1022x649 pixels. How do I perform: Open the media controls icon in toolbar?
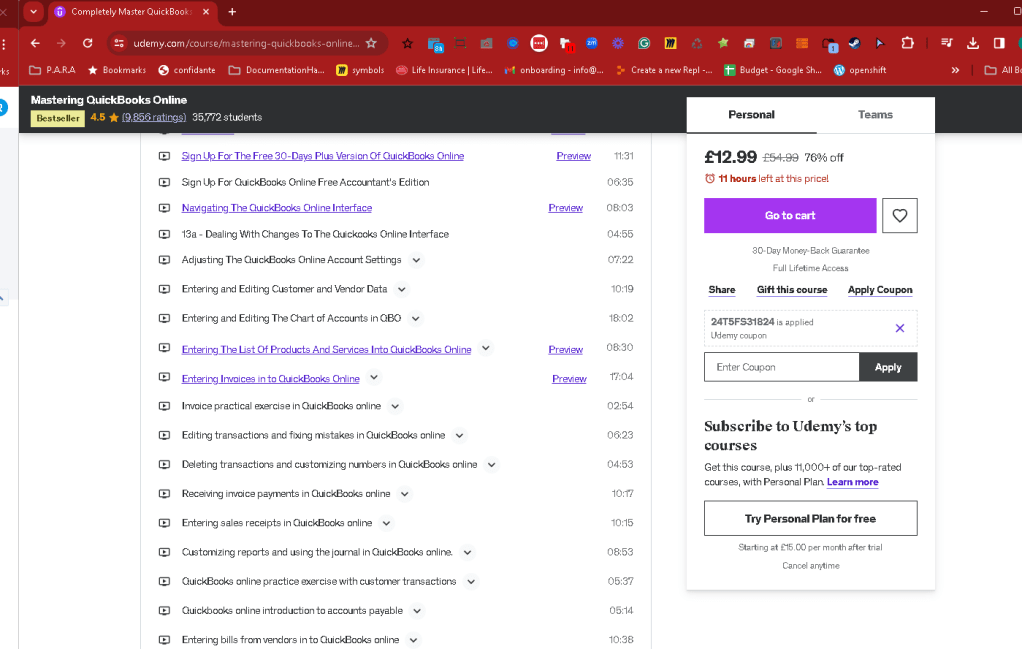(x=947, y=43)
